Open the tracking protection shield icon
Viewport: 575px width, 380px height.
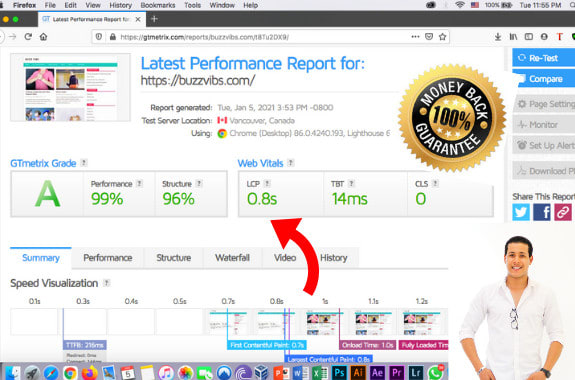pyautogui.click(x=99, y=37)
